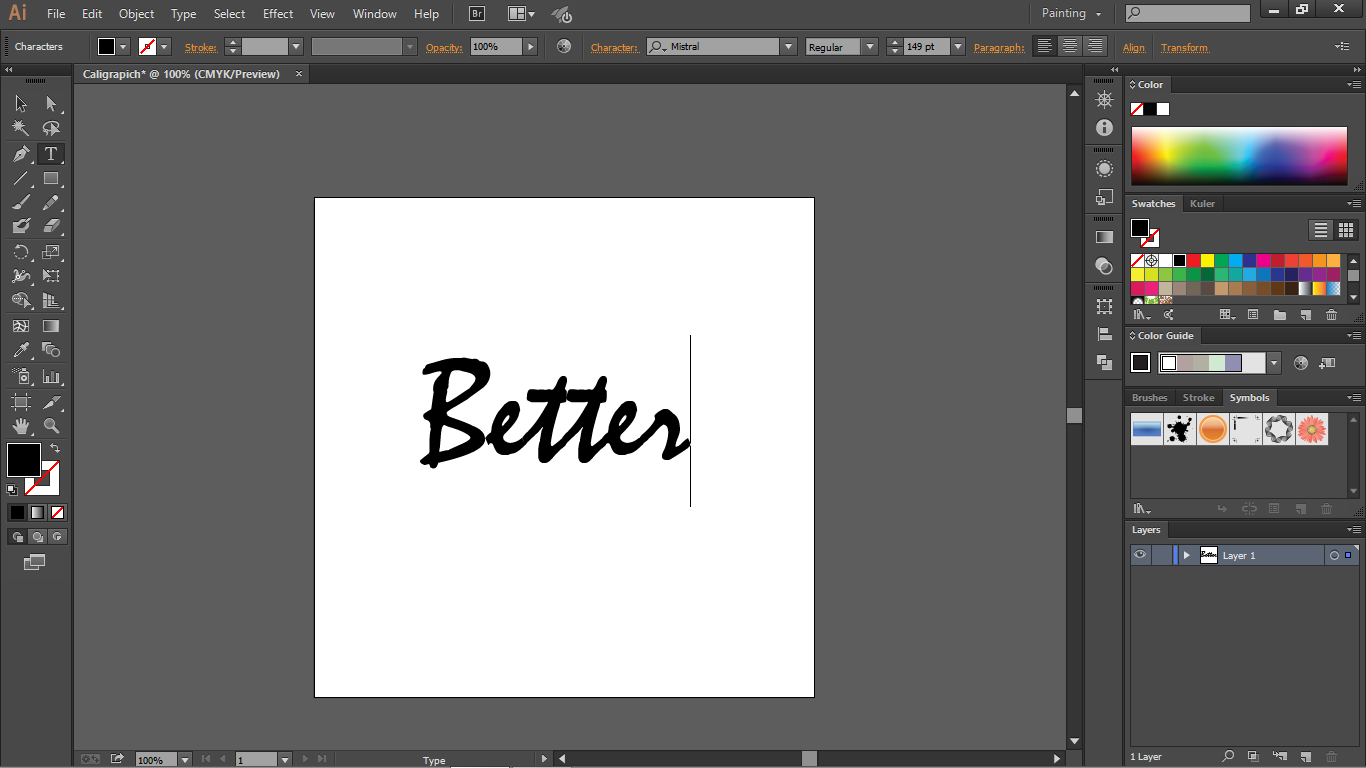This screenshot has width=1366, height=768.
Task: Align text left in Paragraph
Action: coord(1045,46)
